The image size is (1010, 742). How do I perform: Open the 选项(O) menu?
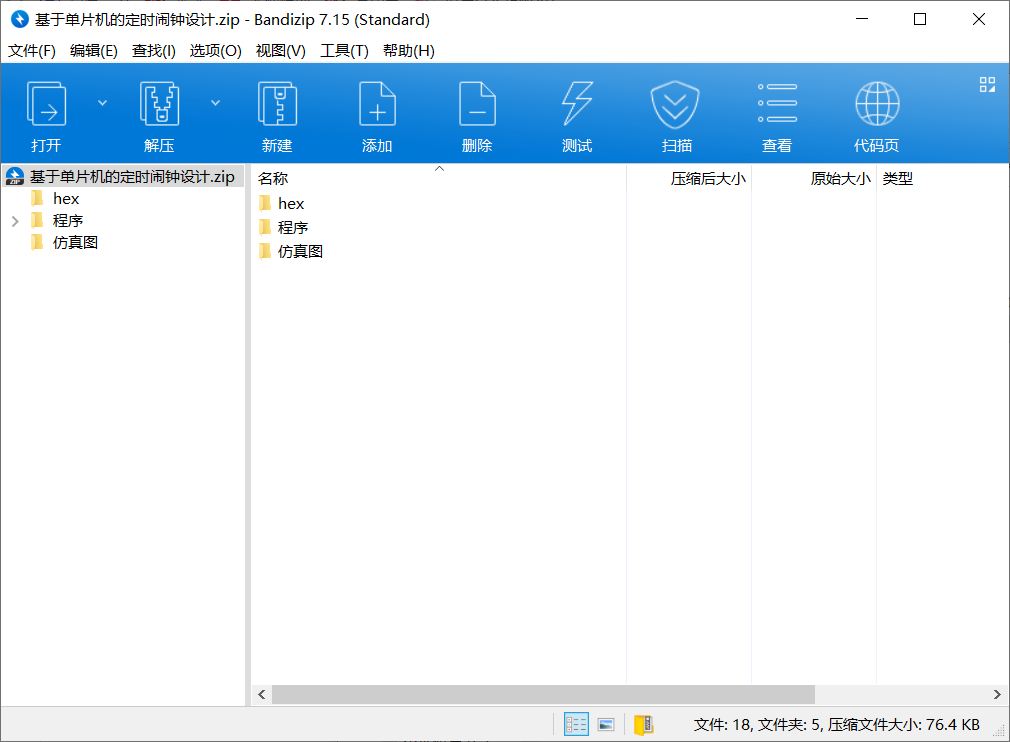[x=216, y=51]
